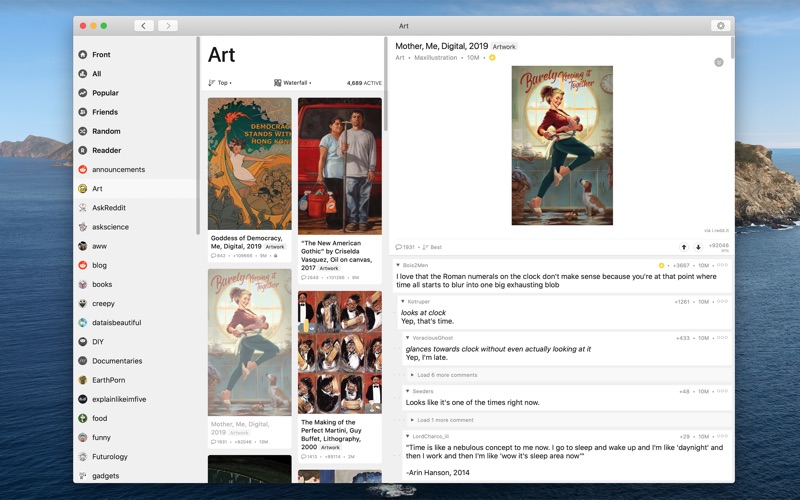800x500 pixels.
Task: Open the Top sort dropdown
Action: [220, 83]
